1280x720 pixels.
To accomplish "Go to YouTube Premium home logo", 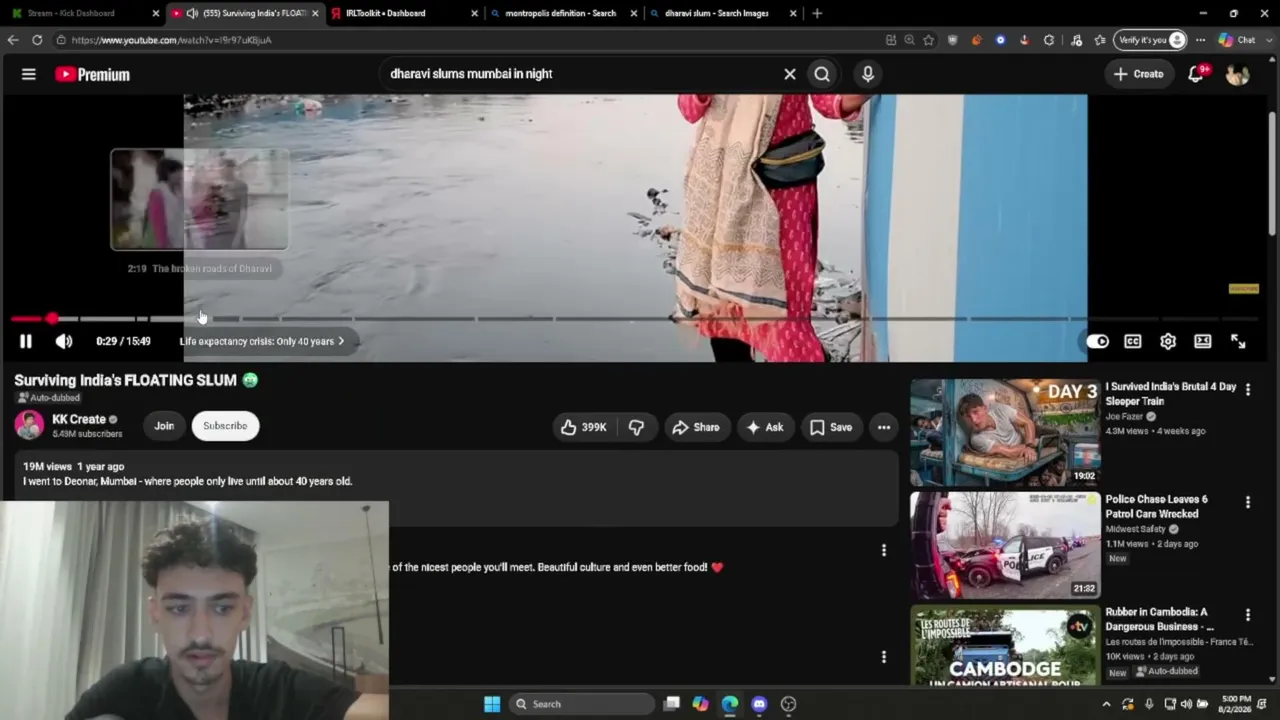I will click(92, 74).
